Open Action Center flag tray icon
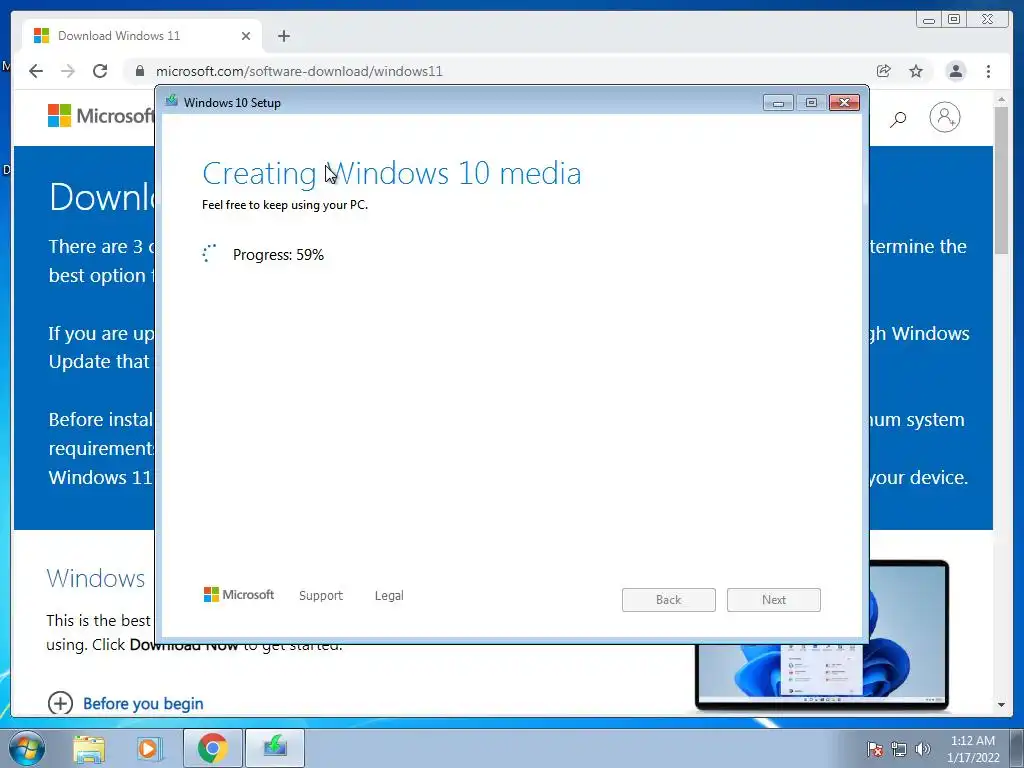Image resolution: width=1024 pixels, height=768 pixels. coord(874,749)
